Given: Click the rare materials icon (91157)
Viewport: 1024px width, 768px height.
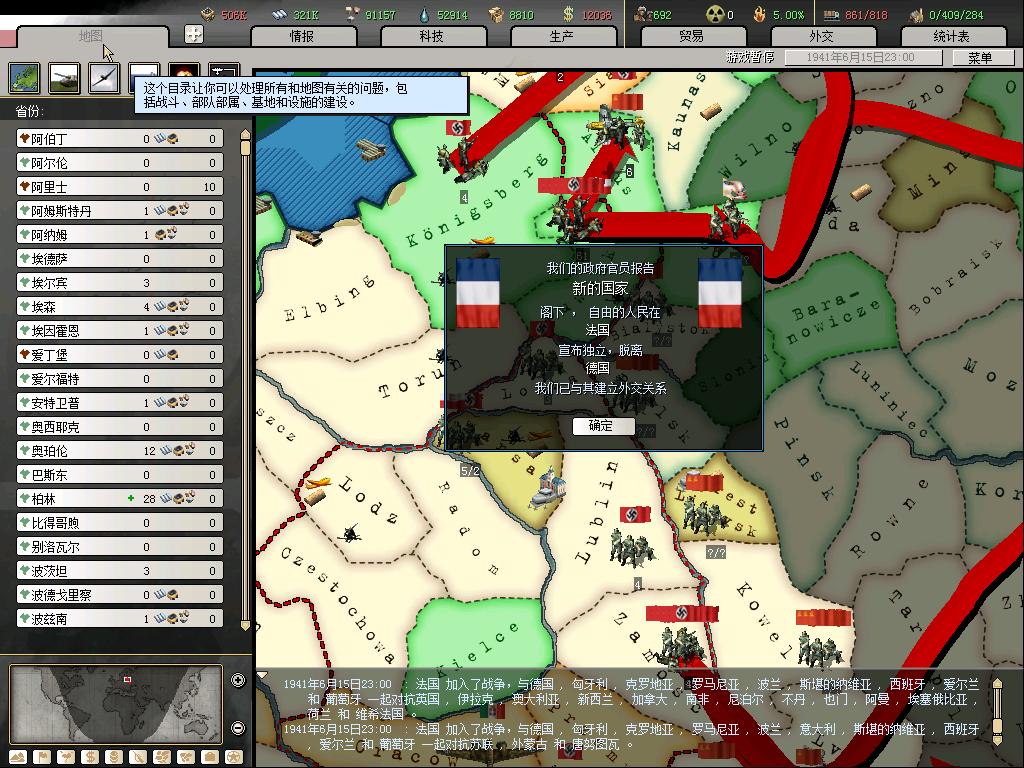Looking at the screenshot, I should [353, 14].
